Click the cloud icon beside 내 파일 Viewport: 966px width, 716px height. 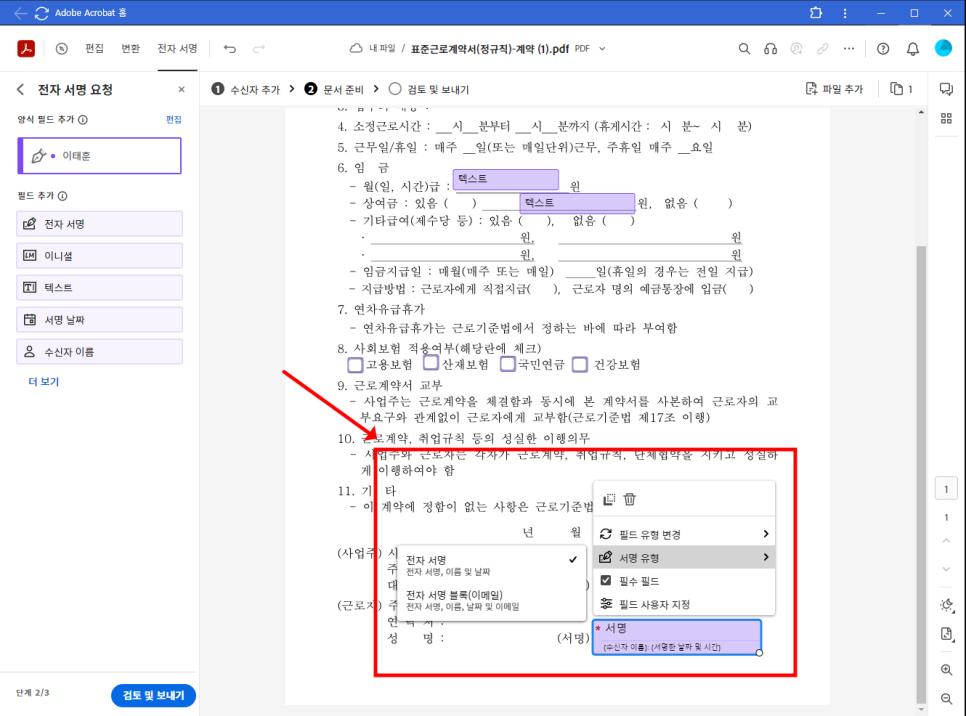[x=355, y=48]
